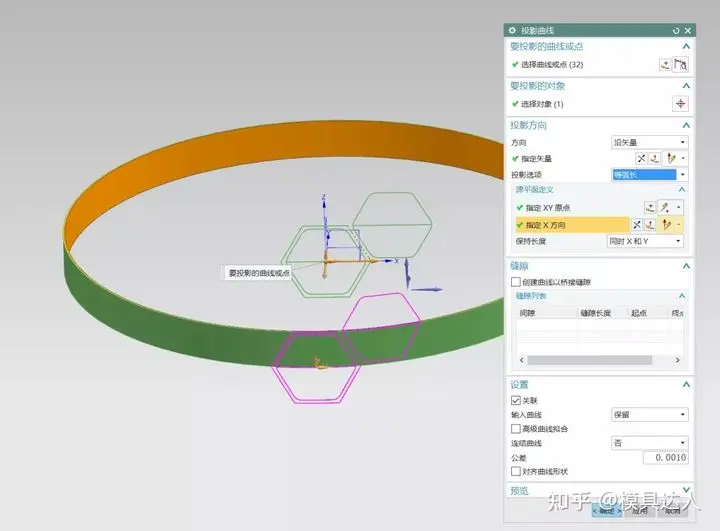Screen dimensions: 720x531
Task: Click curve rule icon beside 选择曲线或点 (32)
Action: tap(681, 65)
